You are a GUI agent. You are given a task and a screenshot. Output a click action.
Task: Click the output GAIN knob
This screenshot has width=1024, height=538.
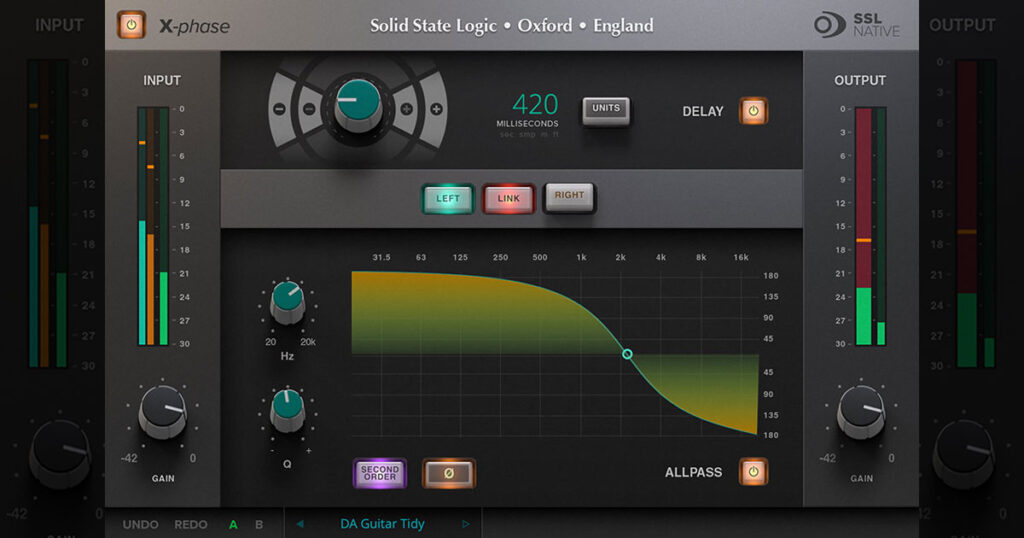861,411
